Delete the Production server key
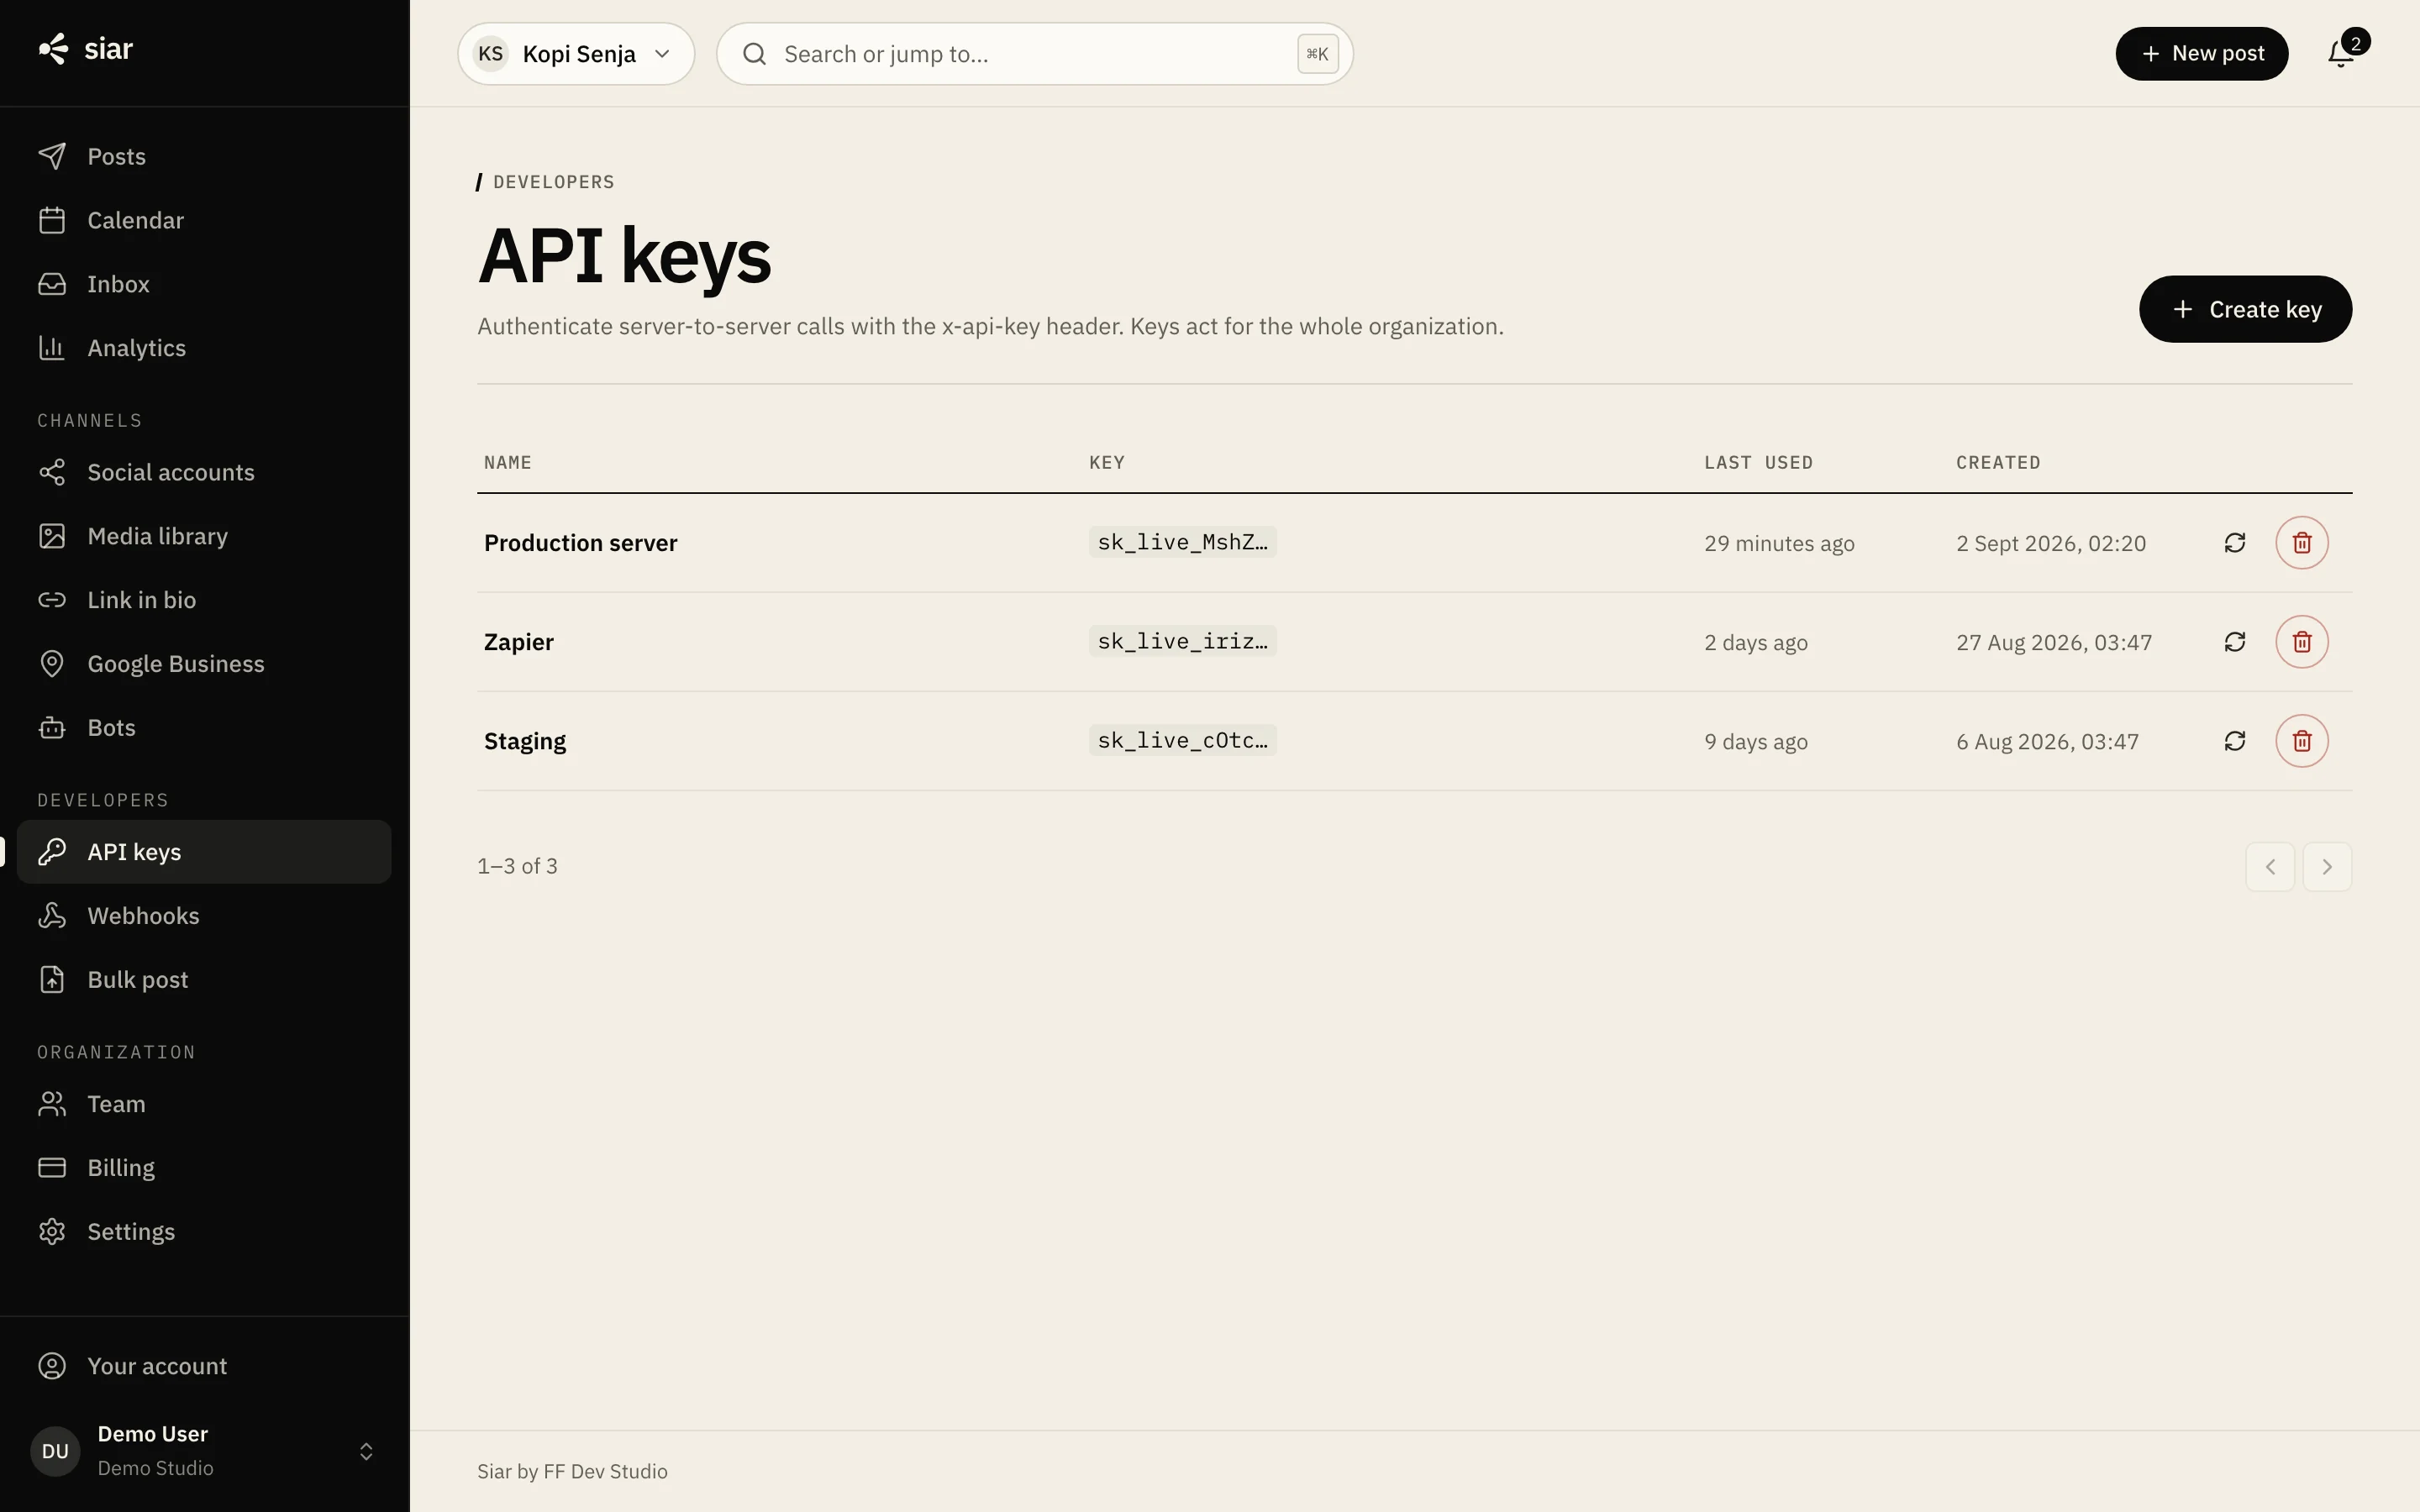 [x=2302, y=543]
